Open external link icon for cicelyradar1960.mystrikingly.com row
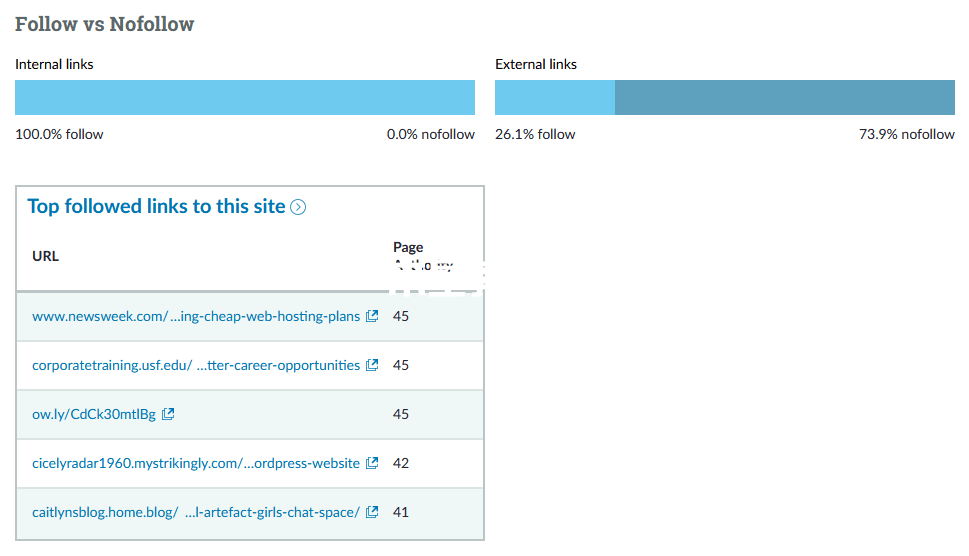969x556 pixels. pyautogui.click(x=372, y=463)
